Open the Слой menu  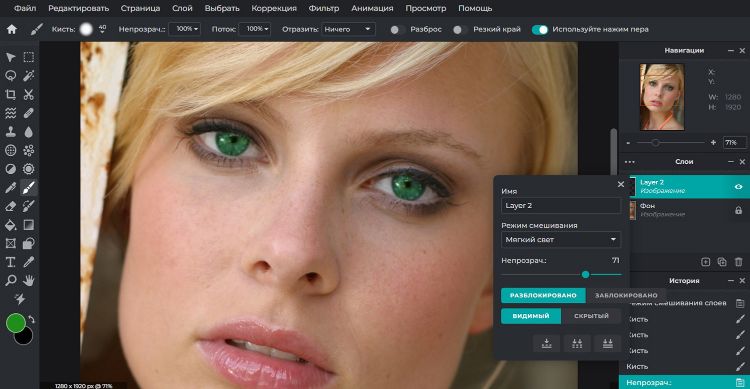pos(182,8)
